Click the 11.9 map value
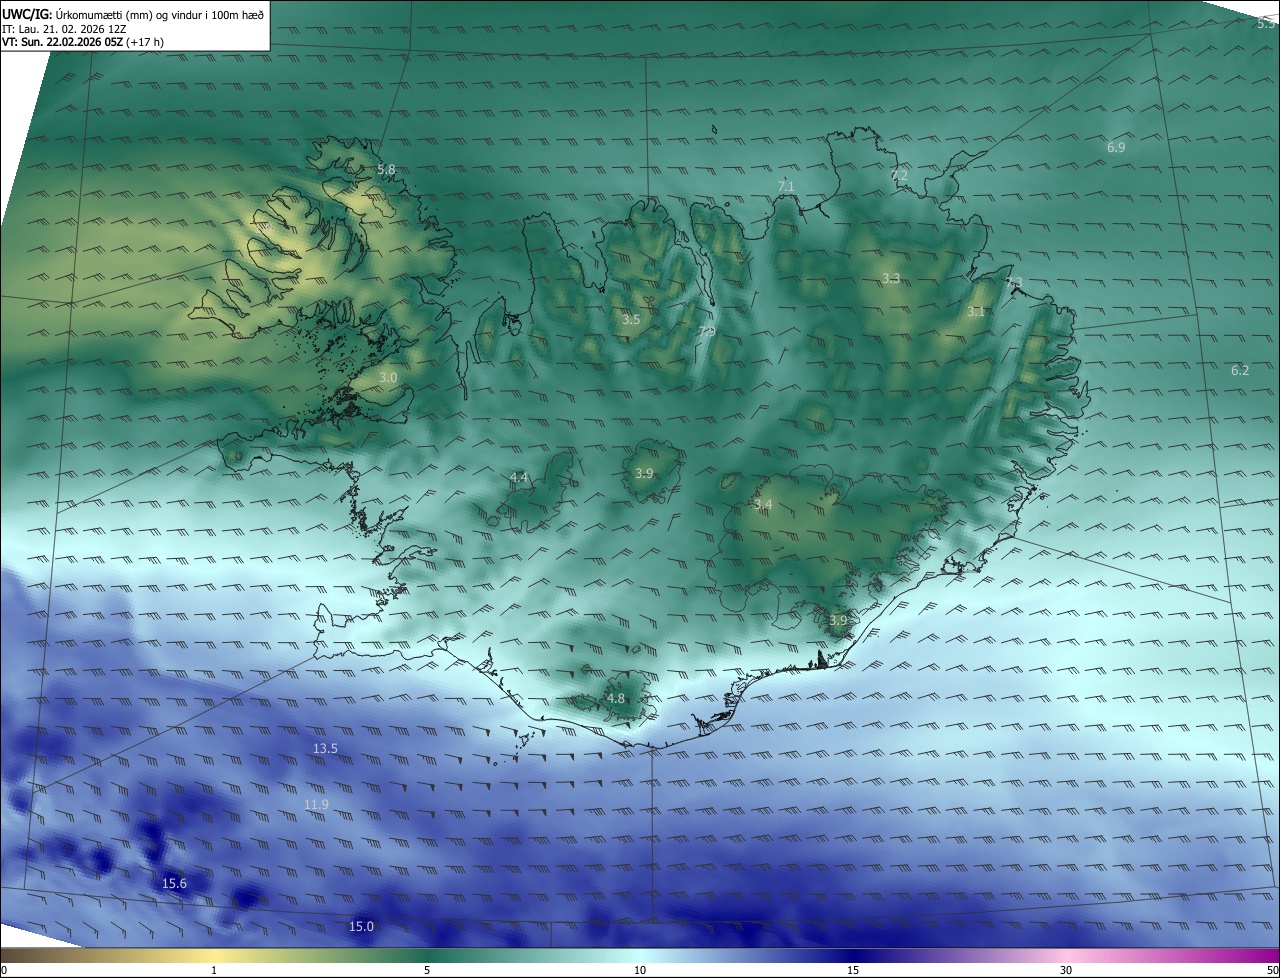1280x978 pixels. tap(316, 804)
